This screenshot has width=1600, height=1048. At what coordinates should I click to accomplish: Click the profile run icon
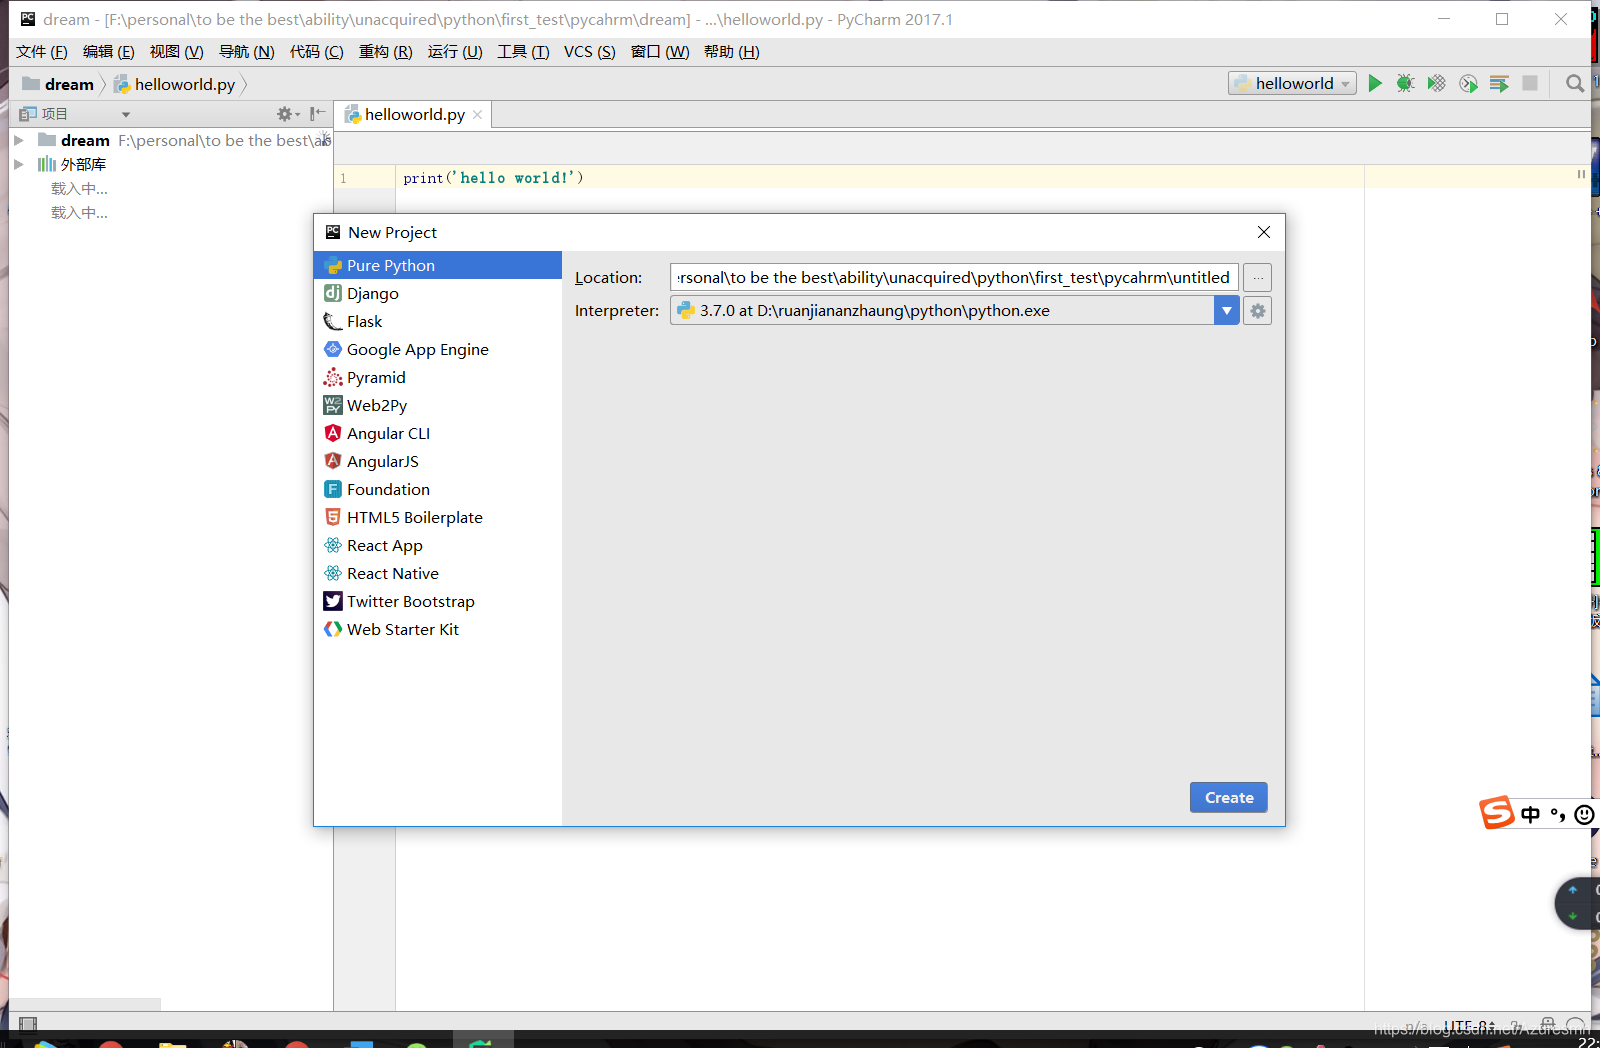coord(1468,83)
